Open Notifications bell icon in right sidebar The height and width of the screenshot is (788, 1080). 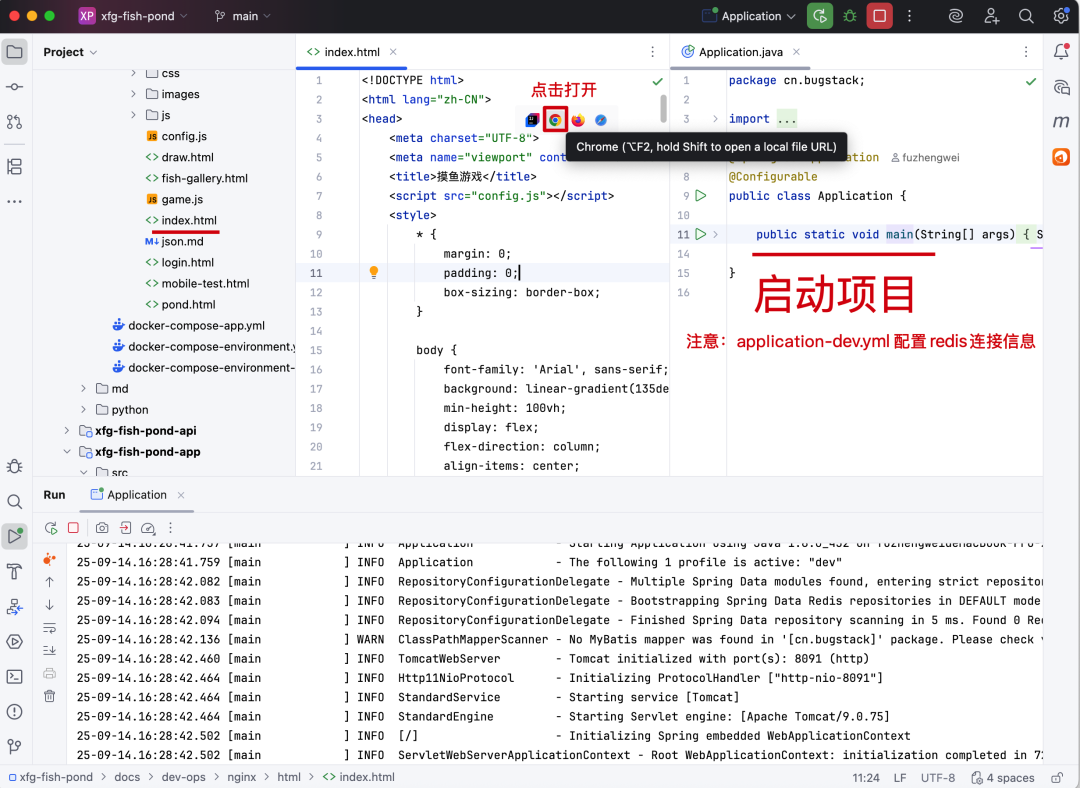pyautogui.click(x=1061, y=52)
